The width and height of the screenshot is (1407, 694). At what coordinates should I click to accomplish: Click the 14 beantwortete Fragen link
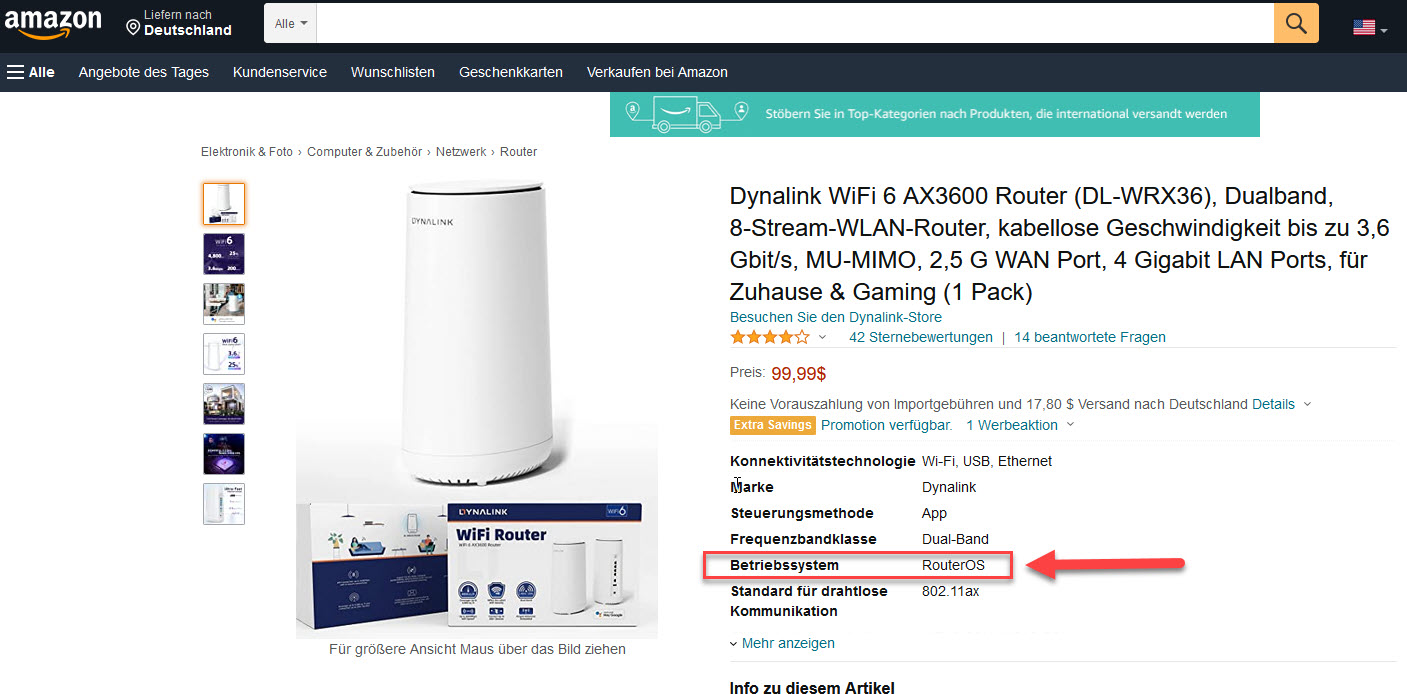(1090, 337)
